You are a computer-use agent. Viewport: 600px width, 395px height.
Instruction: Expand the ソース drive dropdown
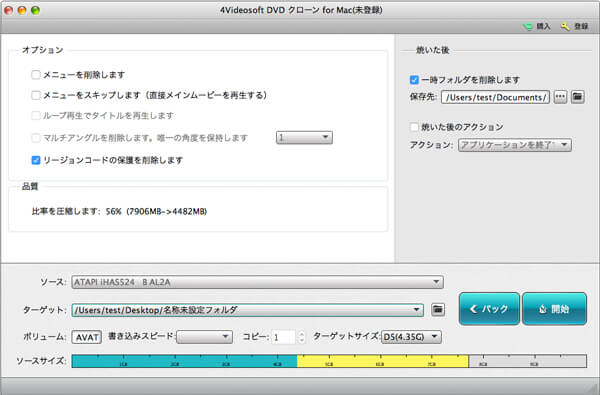coord(258,282)
